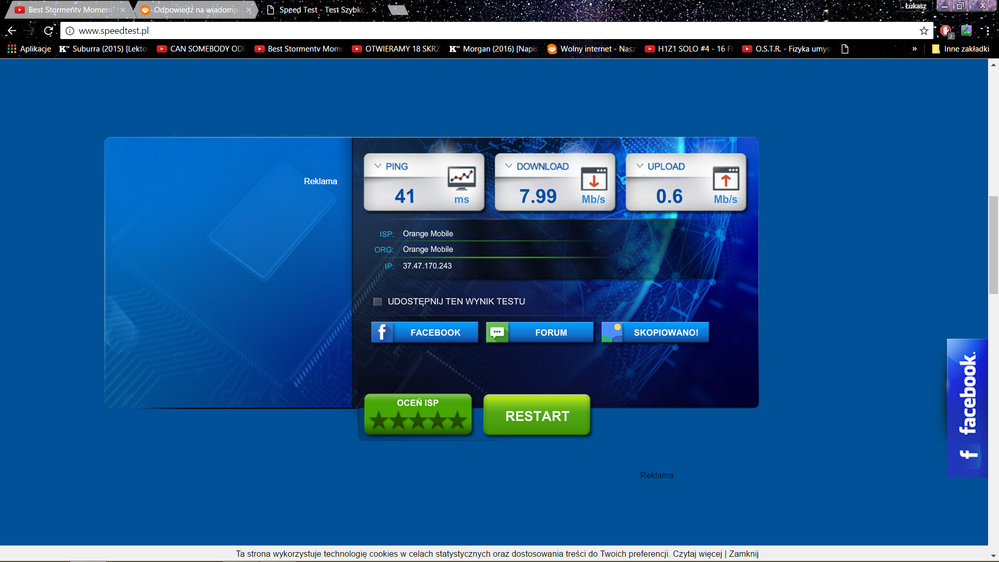Switch to Odpowiedź na wiadomość tab
The image size is (999, 562).
click(x=194, y=10)
